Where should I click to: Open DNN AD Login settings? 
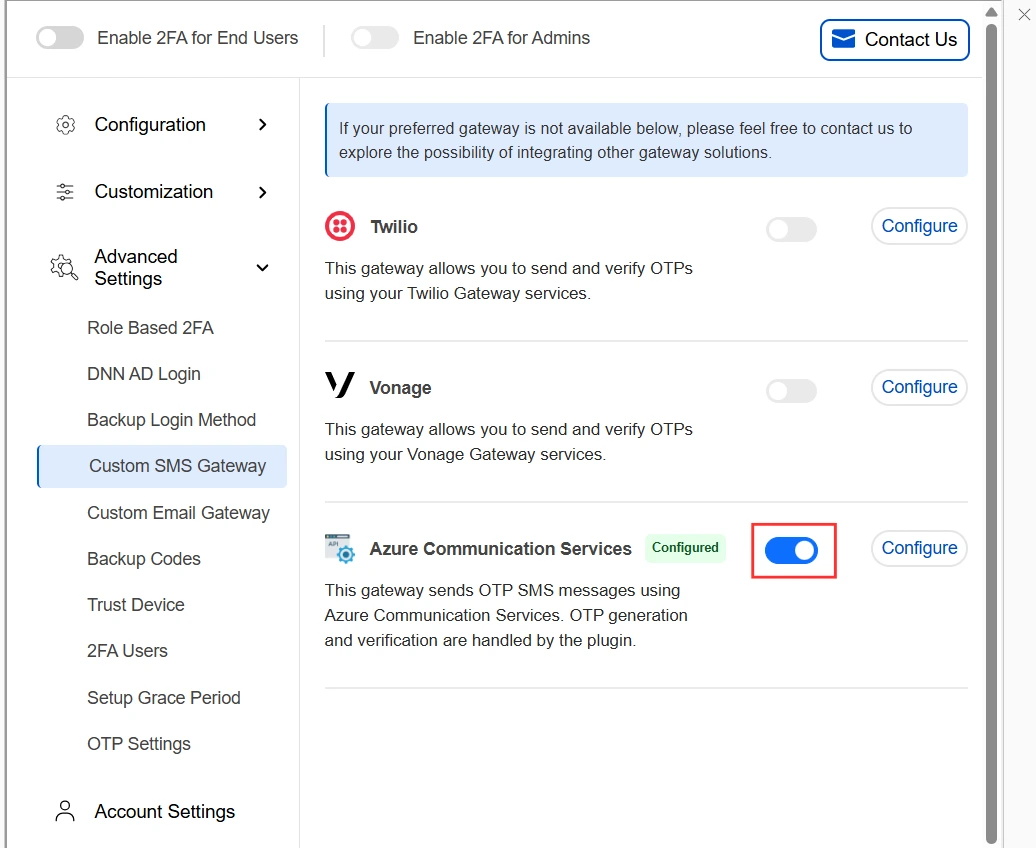click(144, 374)
